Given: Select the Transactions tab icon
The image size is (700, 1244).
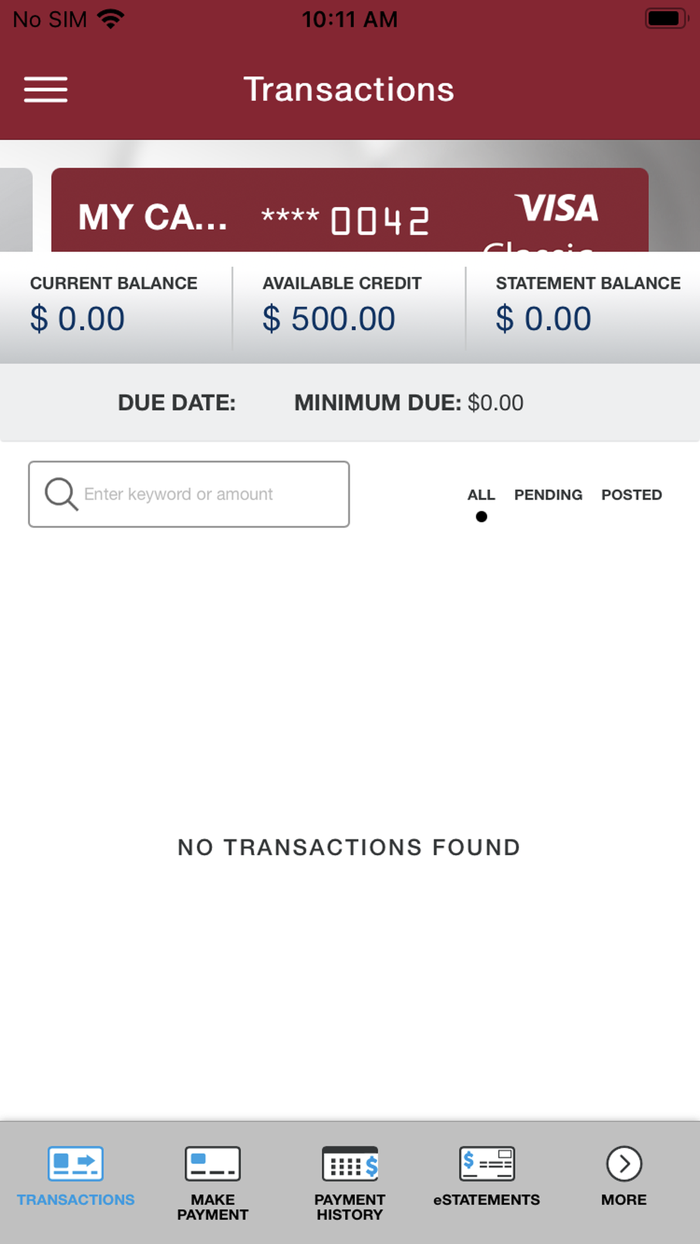Looking at the screenshot, I should pyautogui.click(x=75, y=1163).
